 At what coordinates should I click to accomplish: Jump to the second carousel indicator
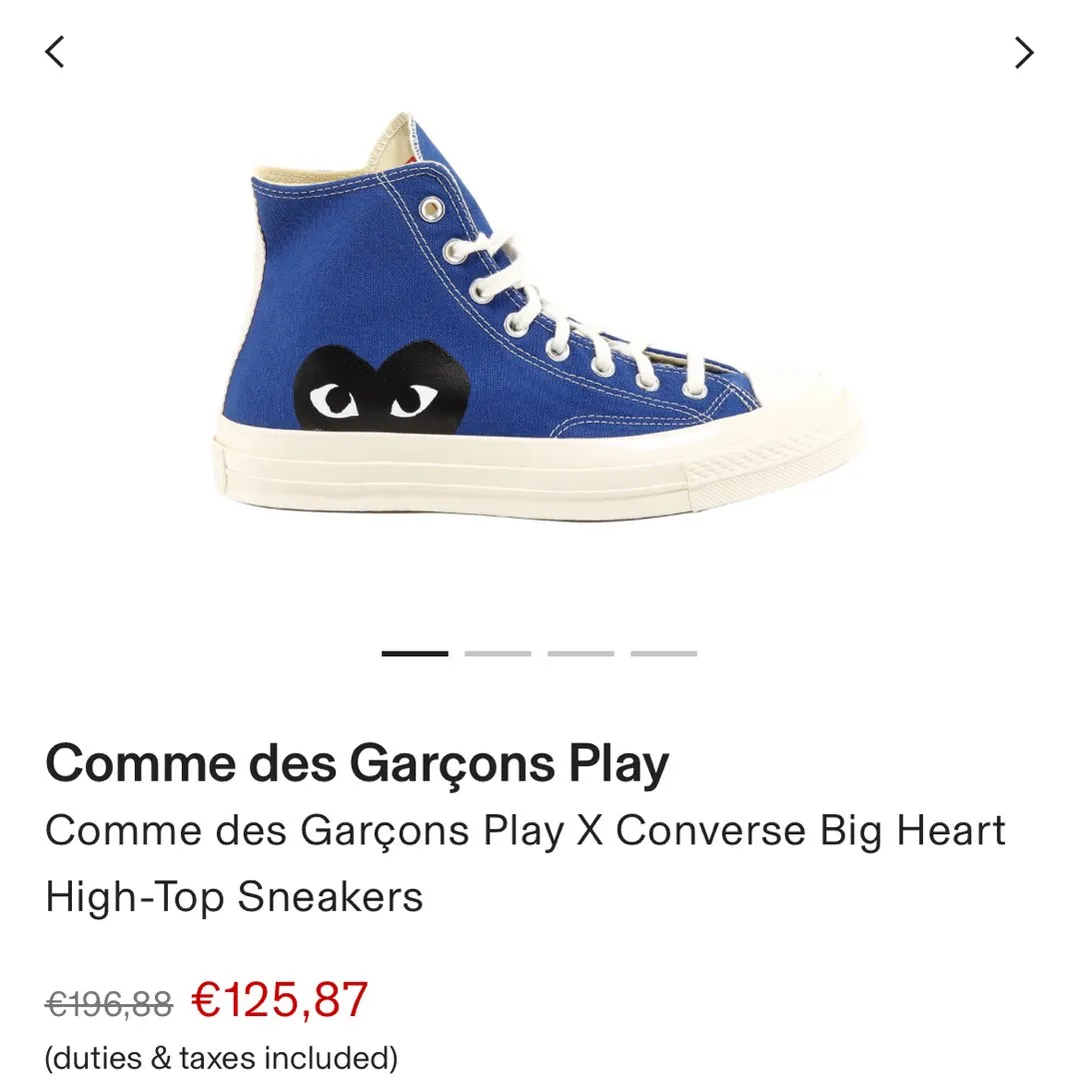498,653
